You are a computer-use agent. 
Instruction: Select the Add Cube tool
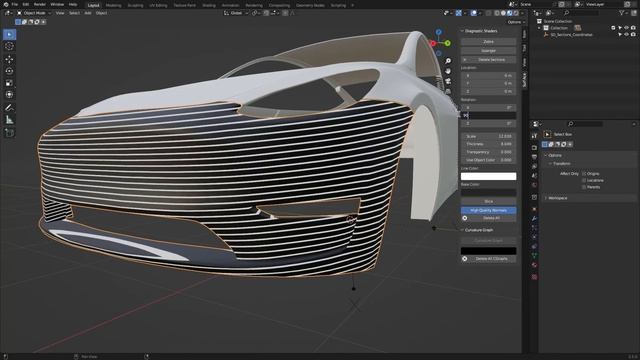(9, 133)
